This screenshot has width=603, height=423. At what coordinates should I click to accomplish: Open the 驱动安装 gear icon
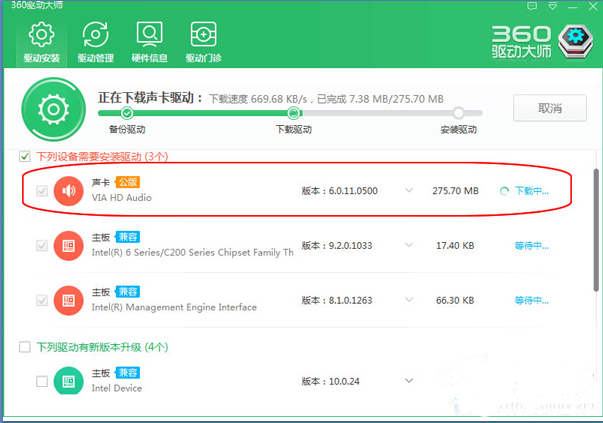[41, 35]
